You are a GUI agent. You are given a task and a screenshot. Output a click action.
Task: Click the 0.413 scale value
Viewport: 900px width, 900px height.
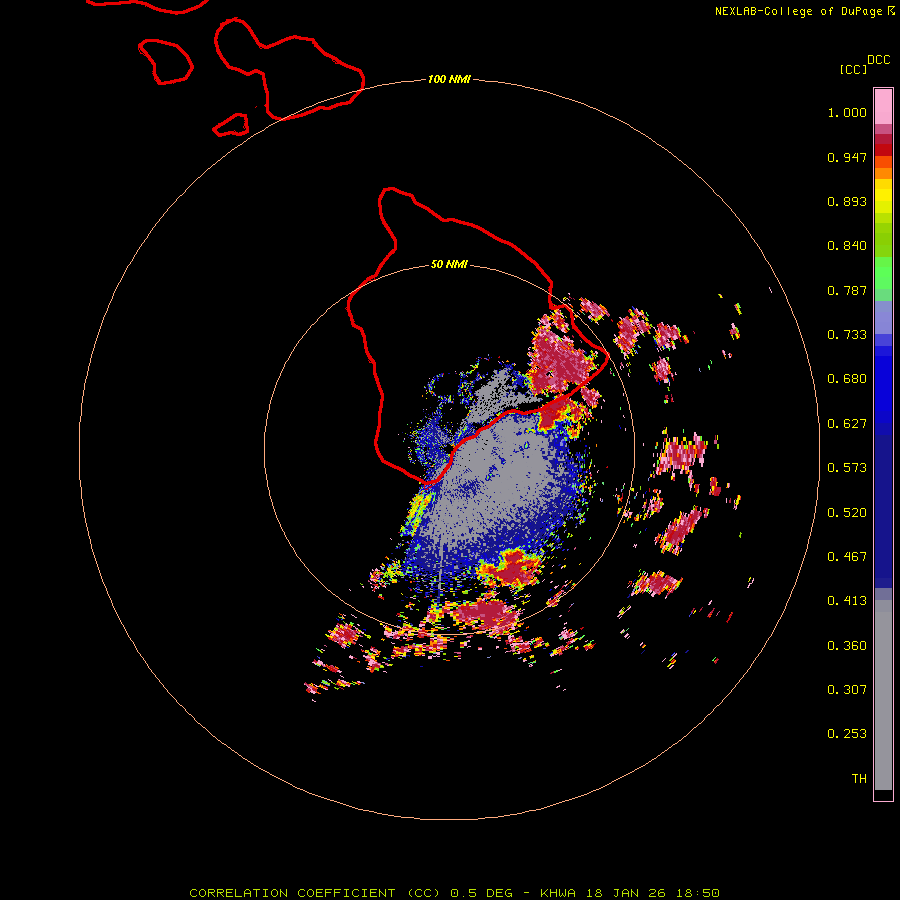[847, 601]
